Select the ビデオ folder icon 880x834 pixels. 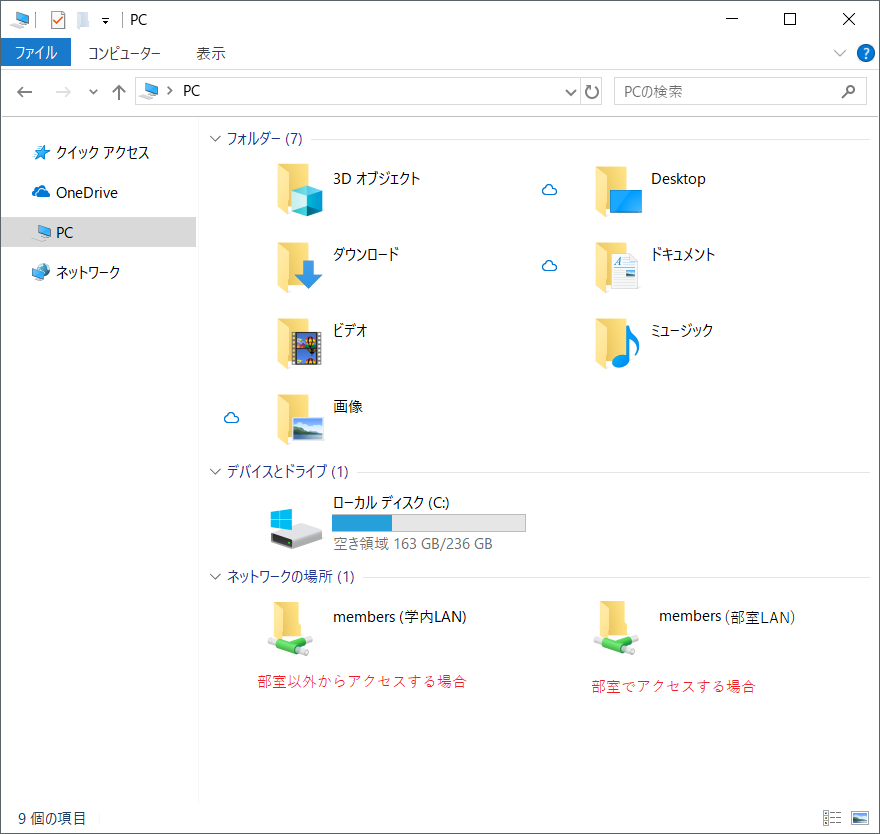point(301,343)
